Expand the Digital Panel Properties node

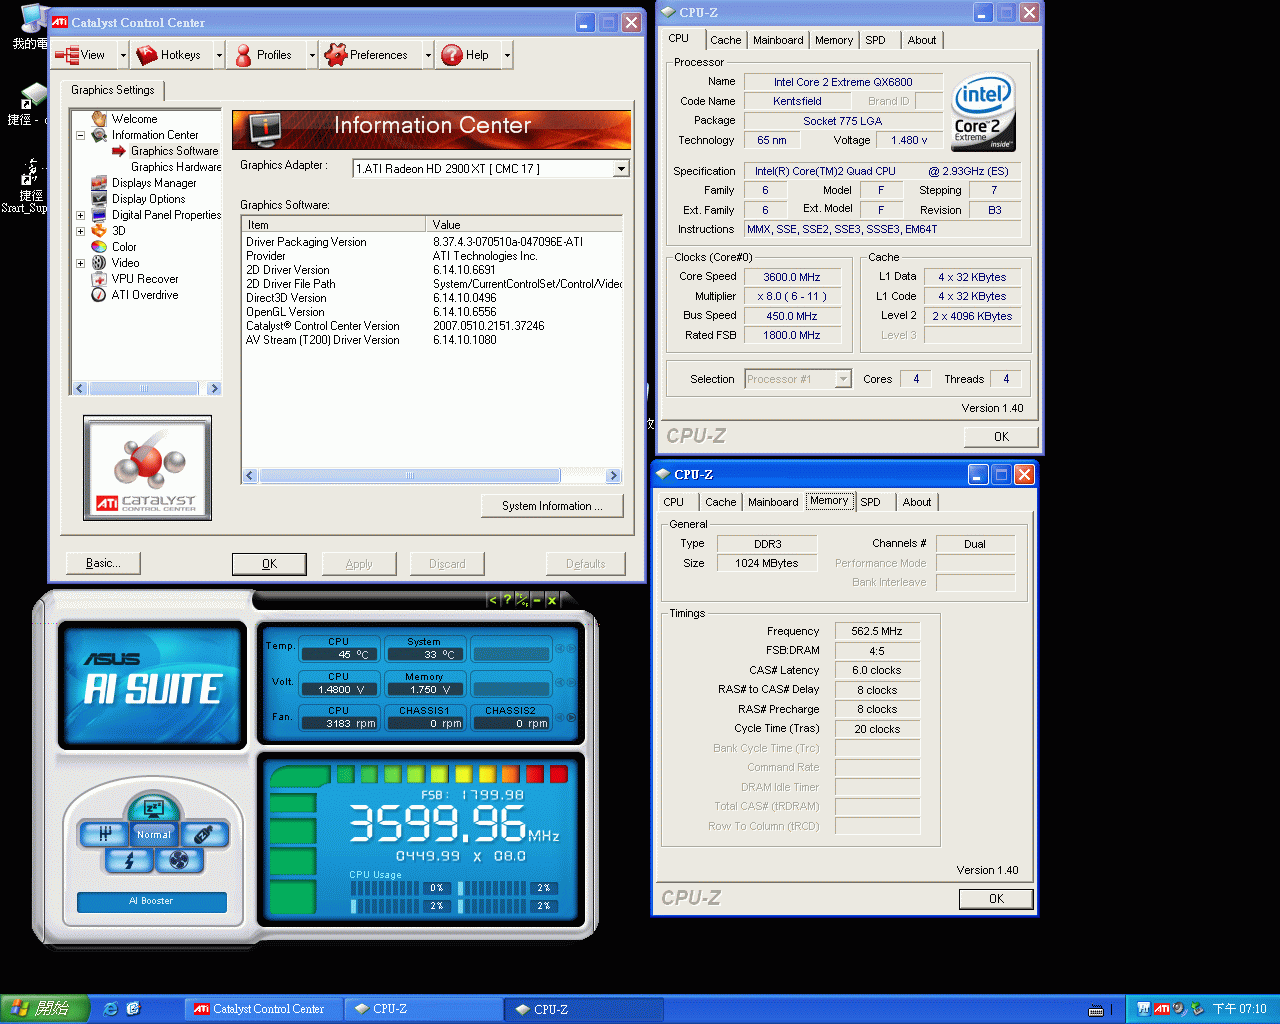click(81, 215)
